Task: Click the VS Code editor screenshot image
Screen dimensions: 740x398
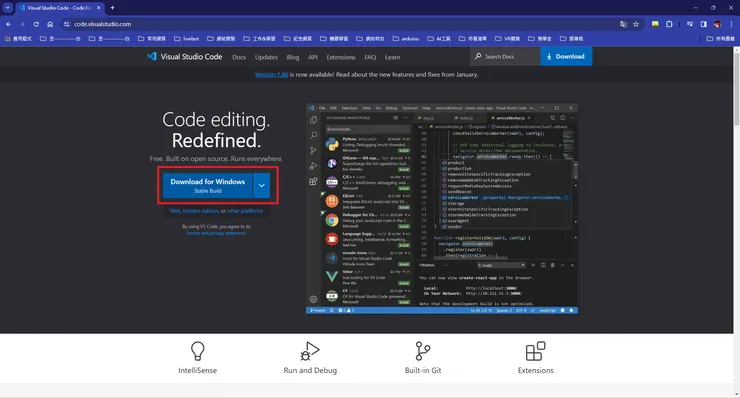Action: tap(442, 209)
